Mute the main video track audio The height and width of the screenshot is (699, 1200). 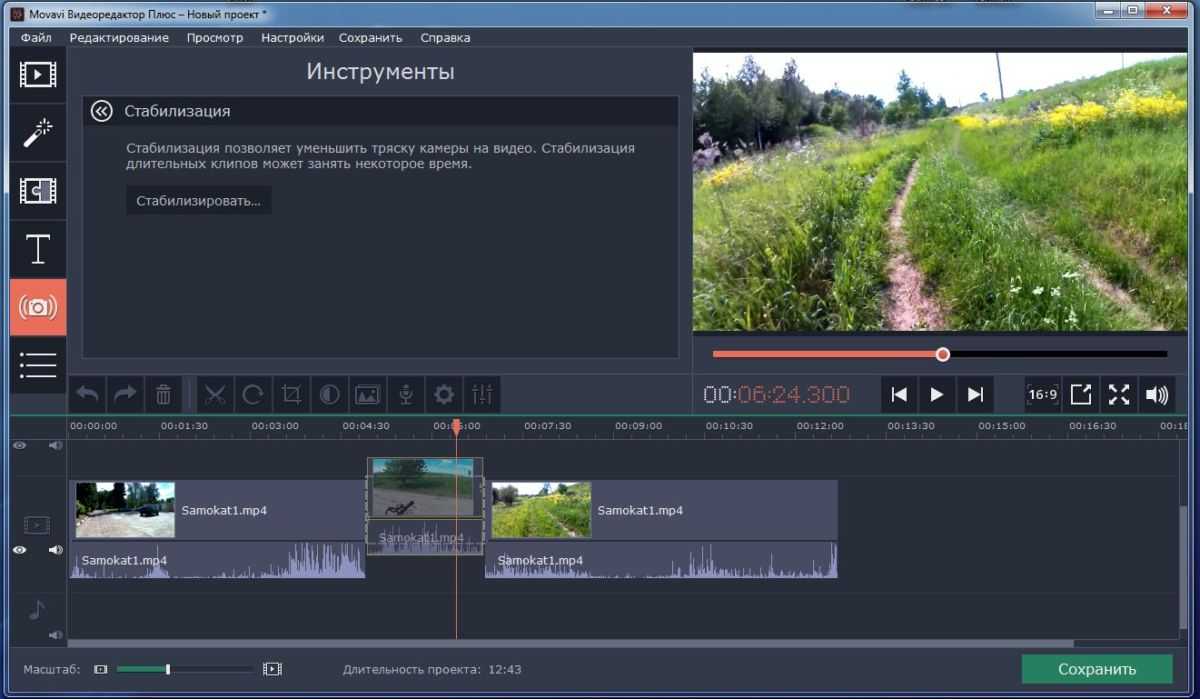coord(55,550)
